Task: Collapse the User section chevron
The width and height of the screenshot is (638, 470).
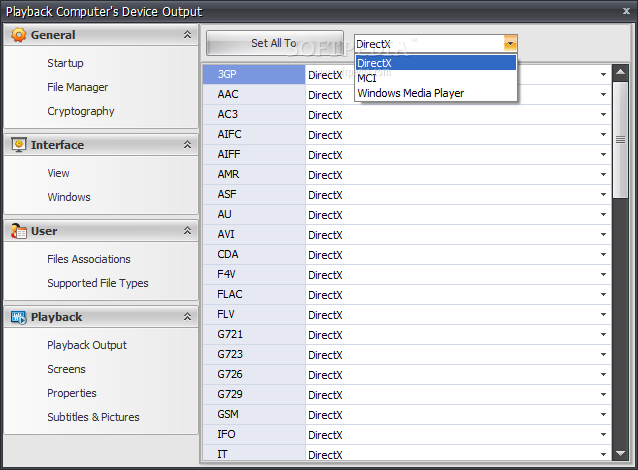Action: tap(187, 231)
